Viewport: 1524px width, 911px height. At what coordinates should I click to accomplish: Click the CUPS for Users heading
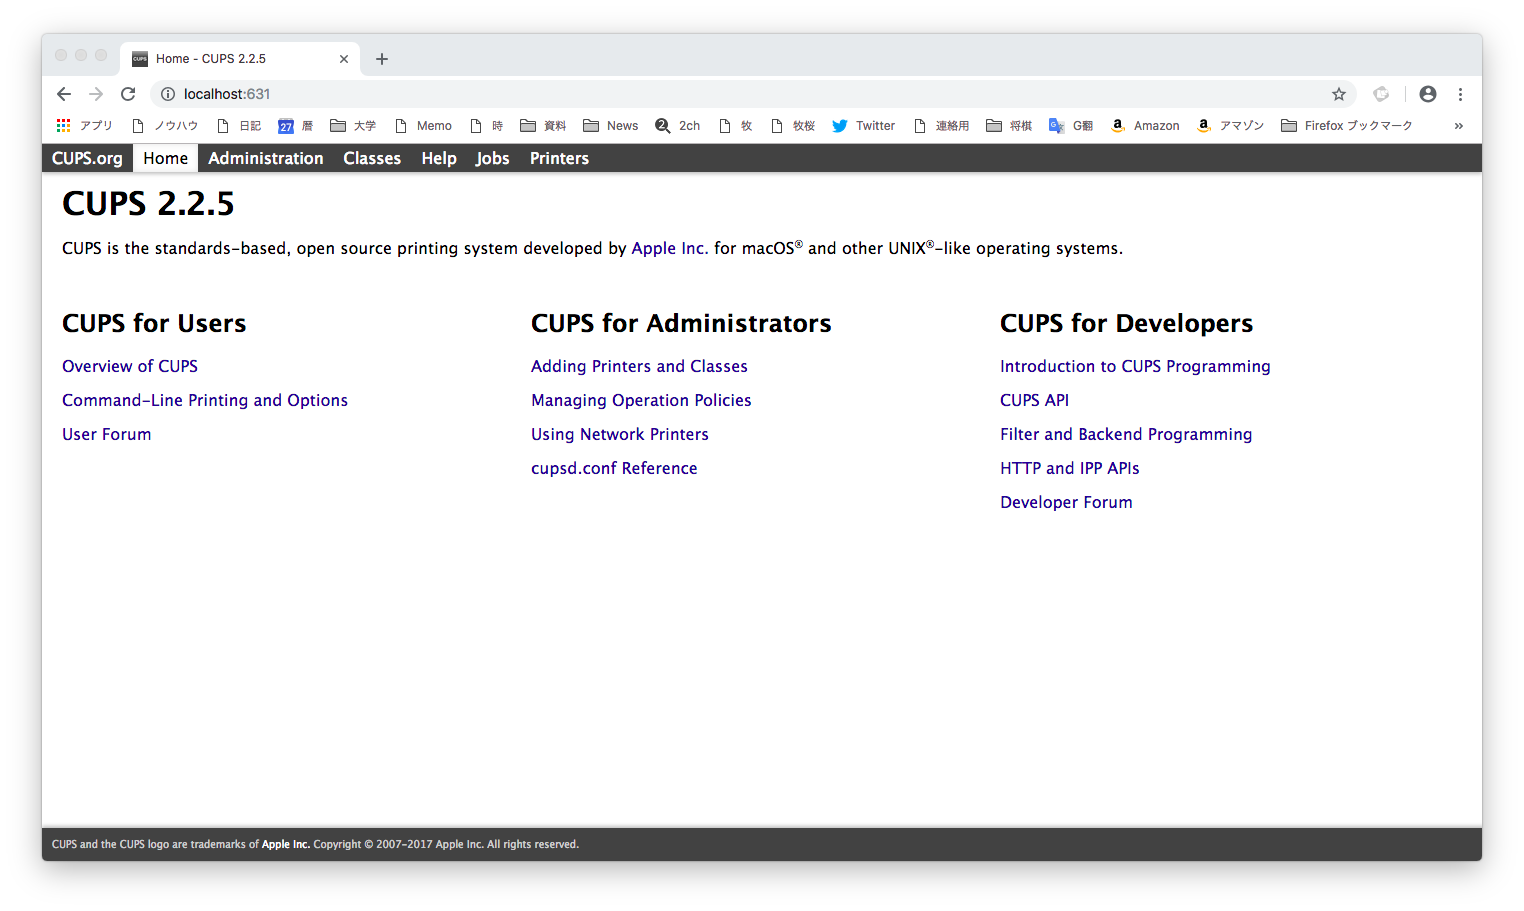tap(154, 323)
